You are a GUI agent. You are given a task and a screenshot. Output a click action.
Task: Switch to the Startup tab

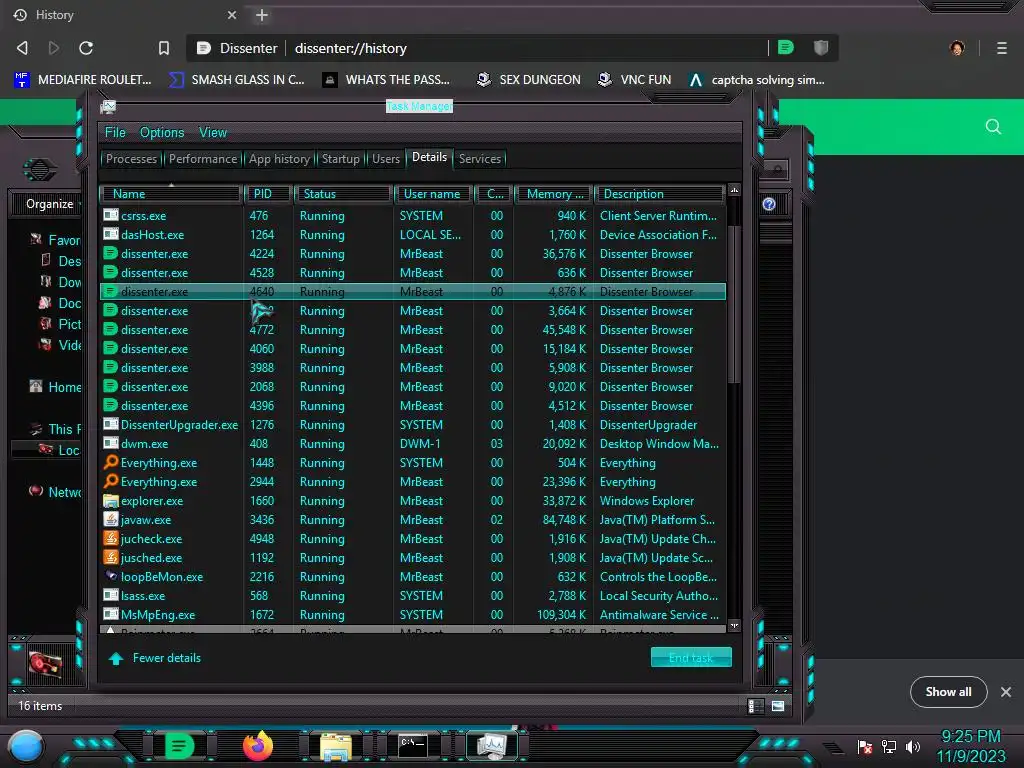[340, 159]
